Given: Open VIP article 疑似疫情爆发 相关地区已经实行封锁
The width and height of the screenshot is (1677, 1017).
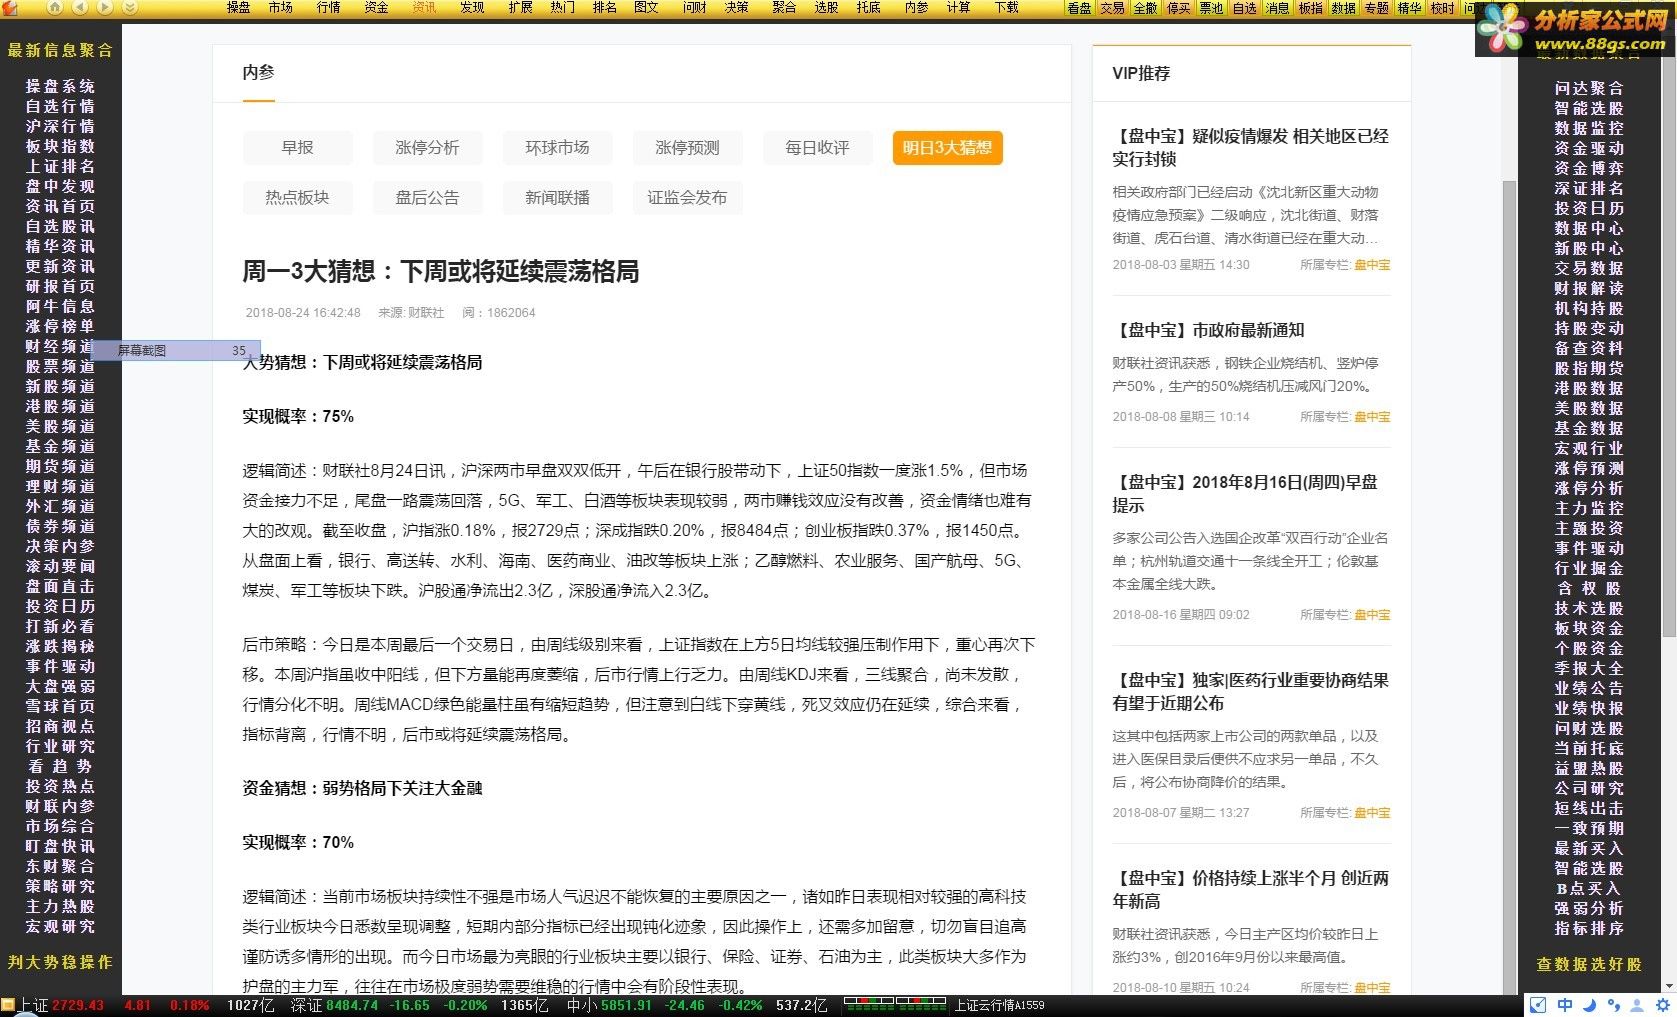Looking at the screenshot, I should [x=1250, y=147].
